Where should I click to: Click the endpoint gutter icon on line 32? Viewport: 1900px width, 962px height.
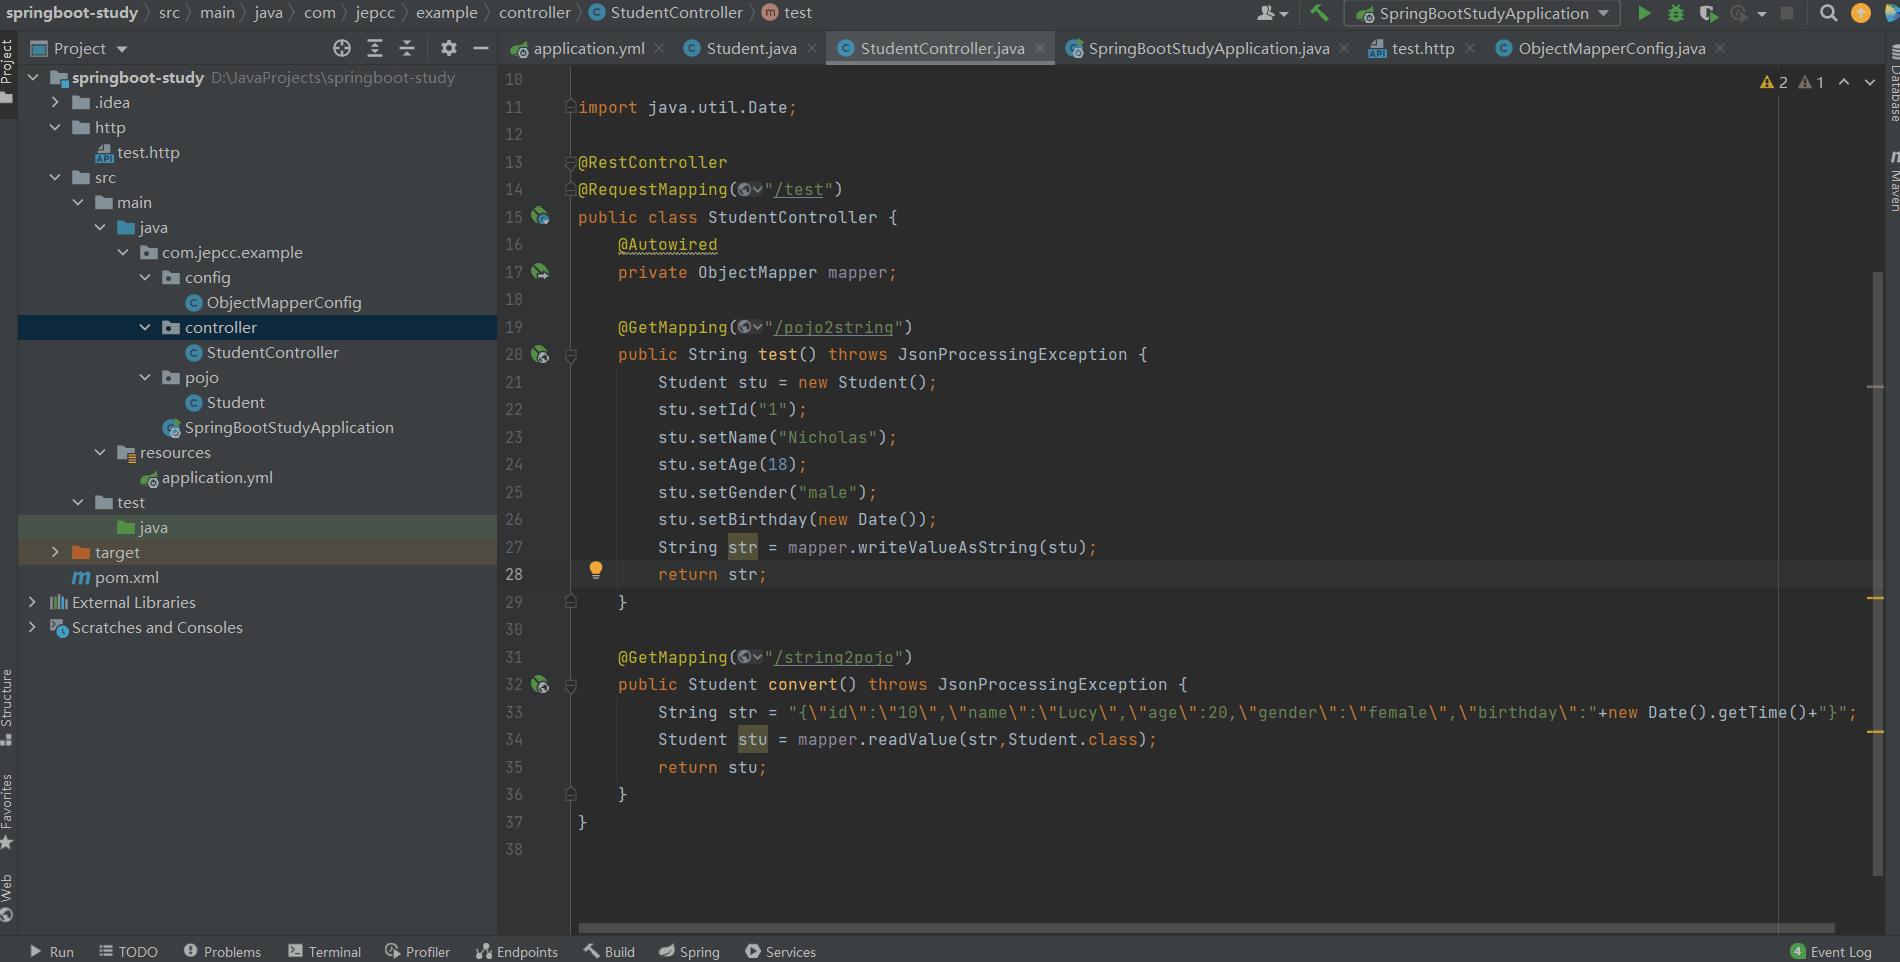[x=540, y=684]
